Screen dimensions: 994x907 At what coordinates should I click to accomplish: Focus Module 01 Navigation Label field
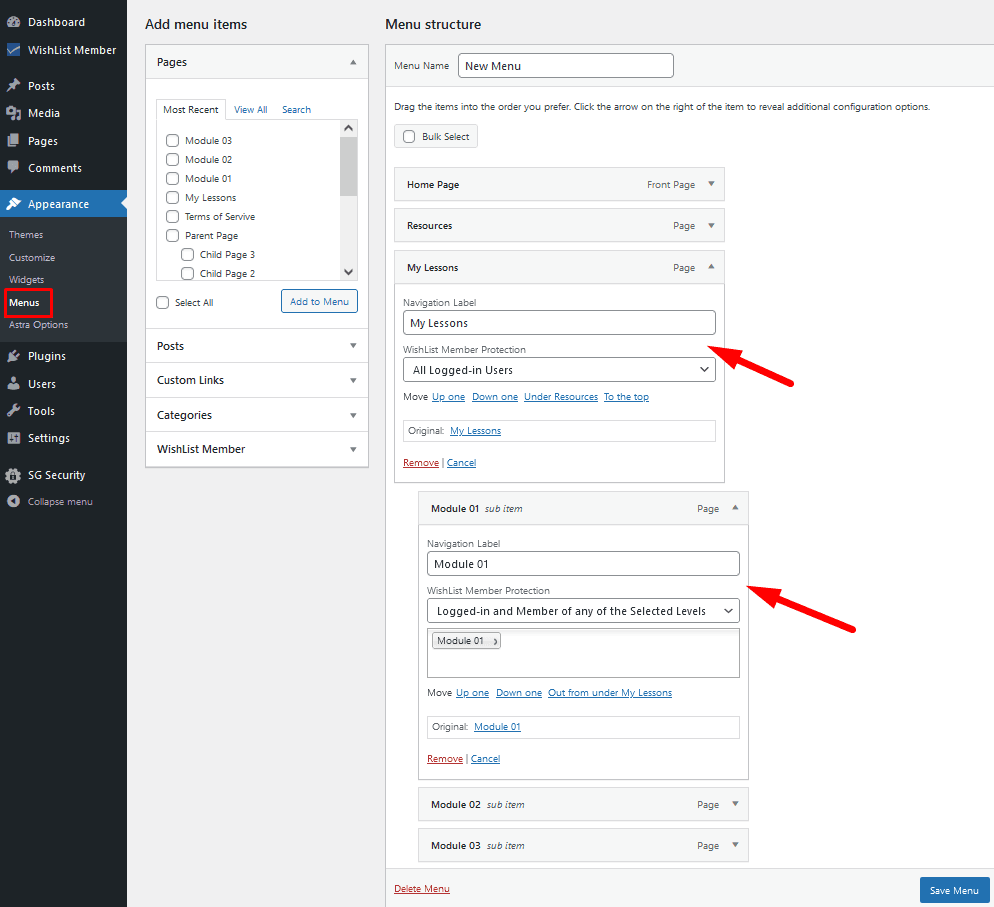(583, 564)
